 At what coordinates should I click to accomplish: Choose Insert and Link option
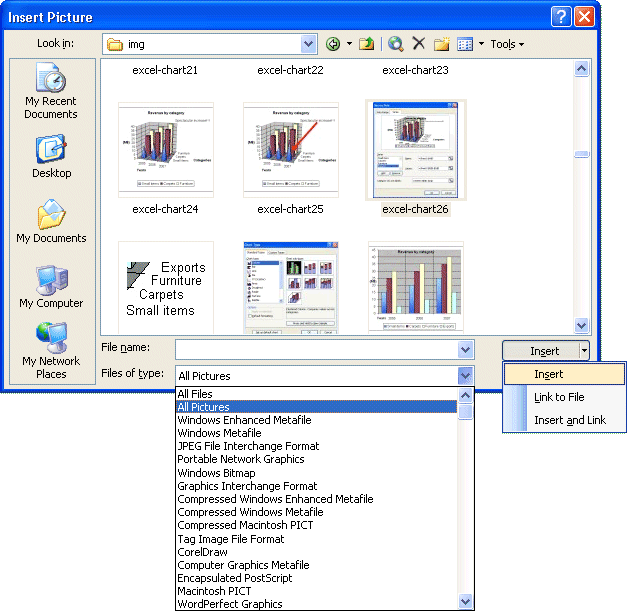coord(564,420)
